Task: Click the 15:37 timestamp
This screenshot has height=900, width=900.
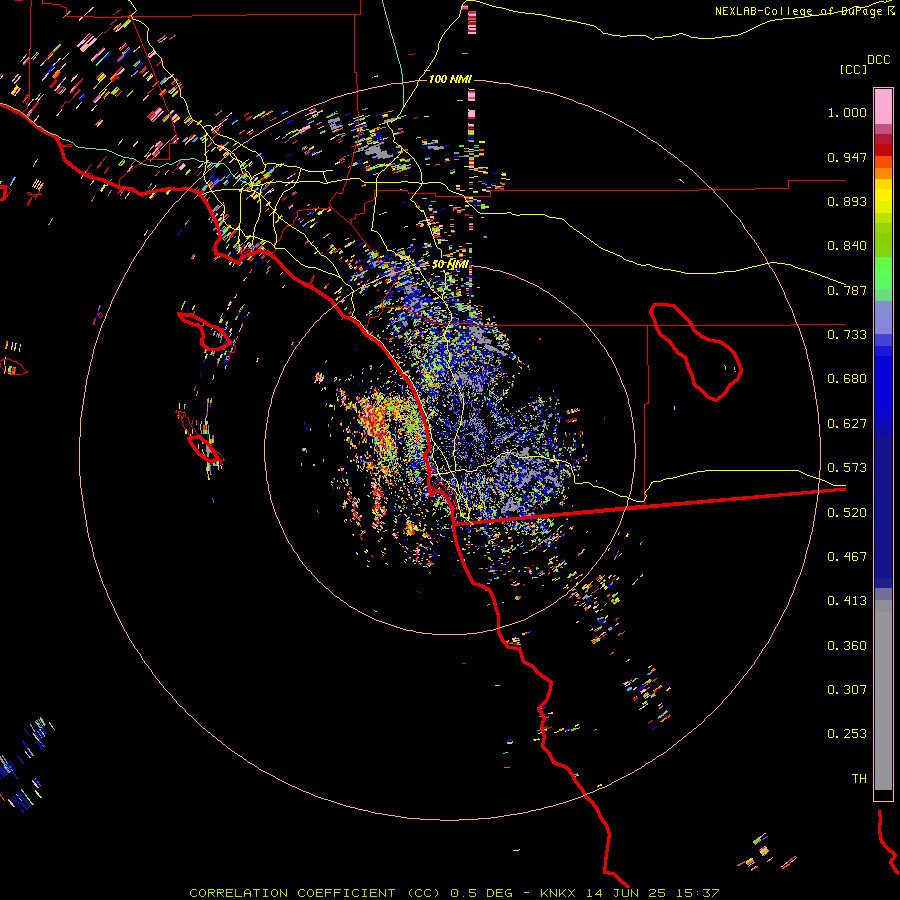Action: (x=698, y=893)
